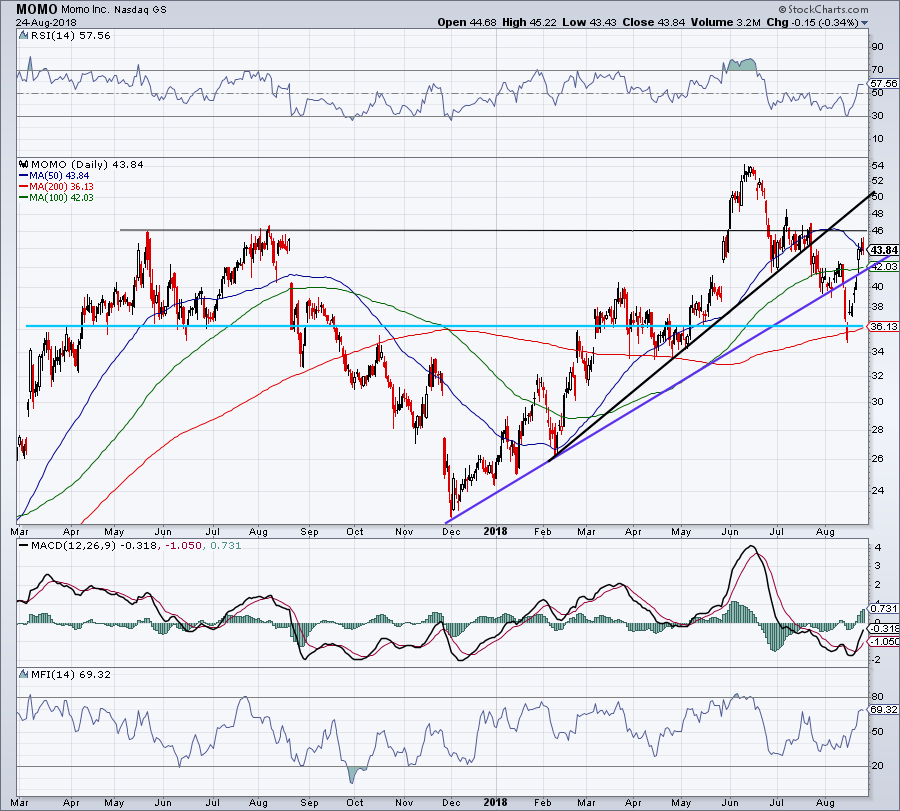Open the dropdown arrow after Chg value
This screenshot has height=811, width=900.
(x=864, y=23)
